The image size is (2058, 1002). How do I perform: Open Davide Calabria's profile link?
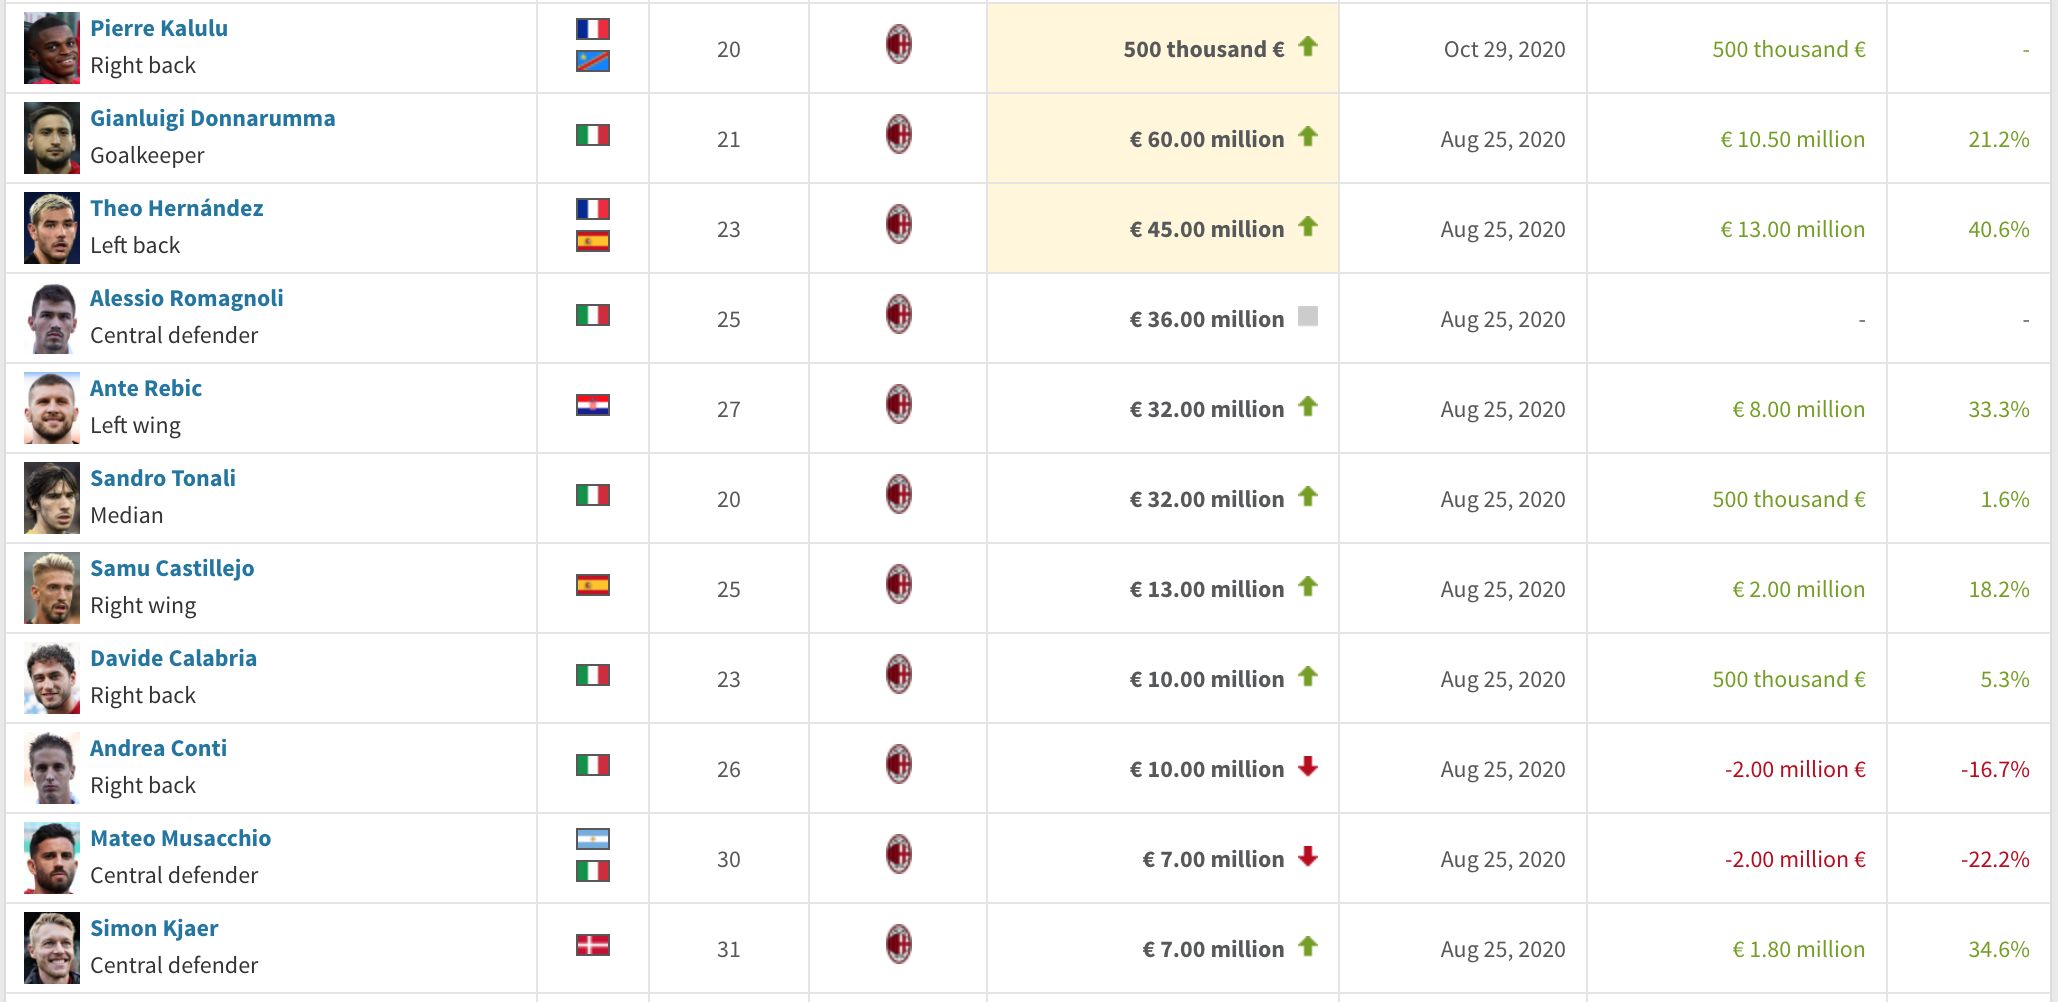point(173,658)
